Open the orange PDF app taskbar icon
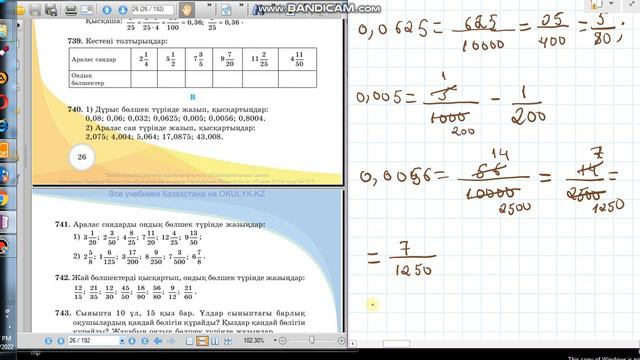 click(x=4, y=150)
